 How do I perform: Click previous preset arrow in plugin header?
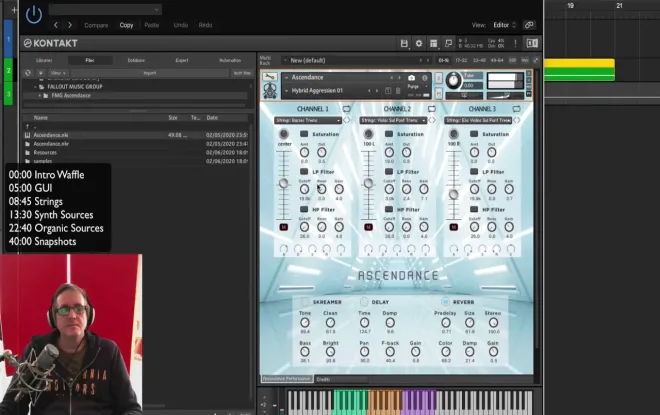(x=56, y=25)
